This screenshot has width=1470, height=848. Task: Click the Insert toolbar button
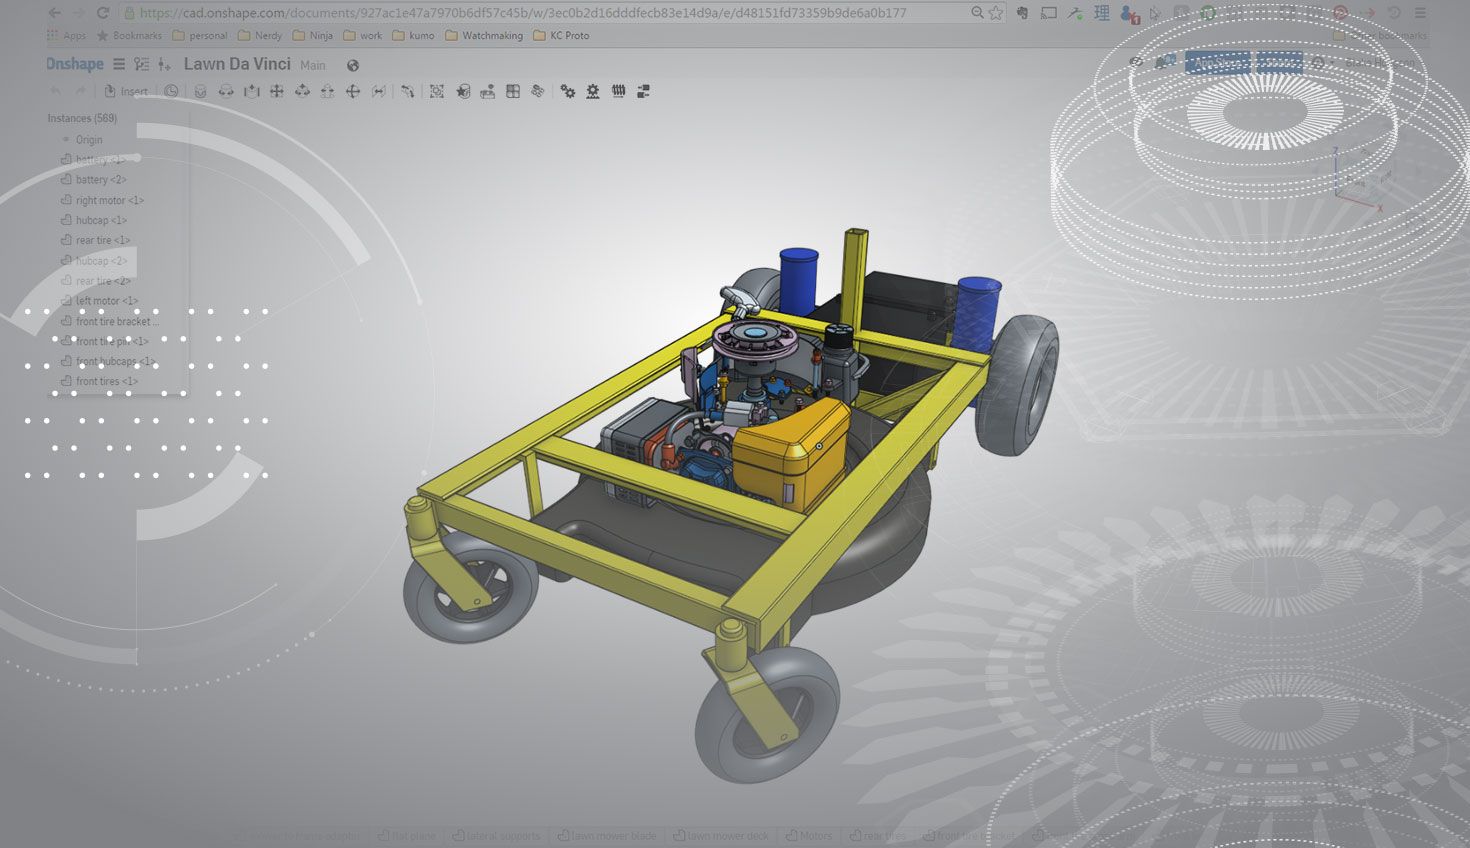tap(126, 91)
